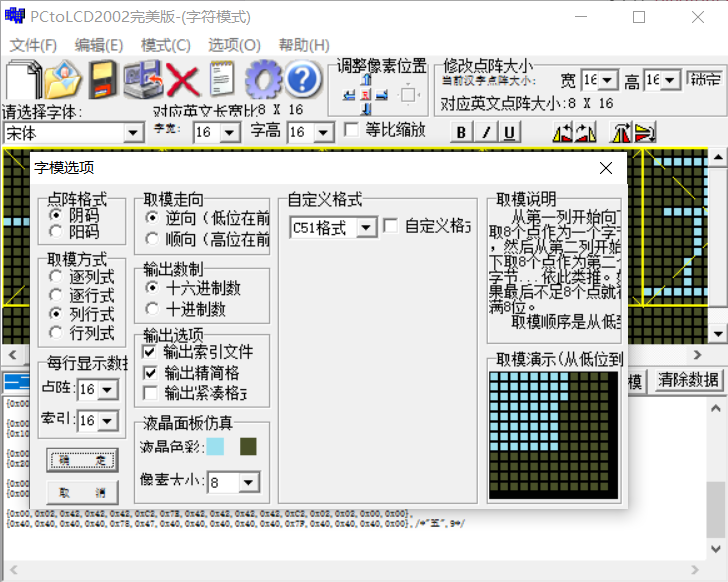Toggle underline U font style
Viewport: 728px width, 582px height.
click(509, 132)
